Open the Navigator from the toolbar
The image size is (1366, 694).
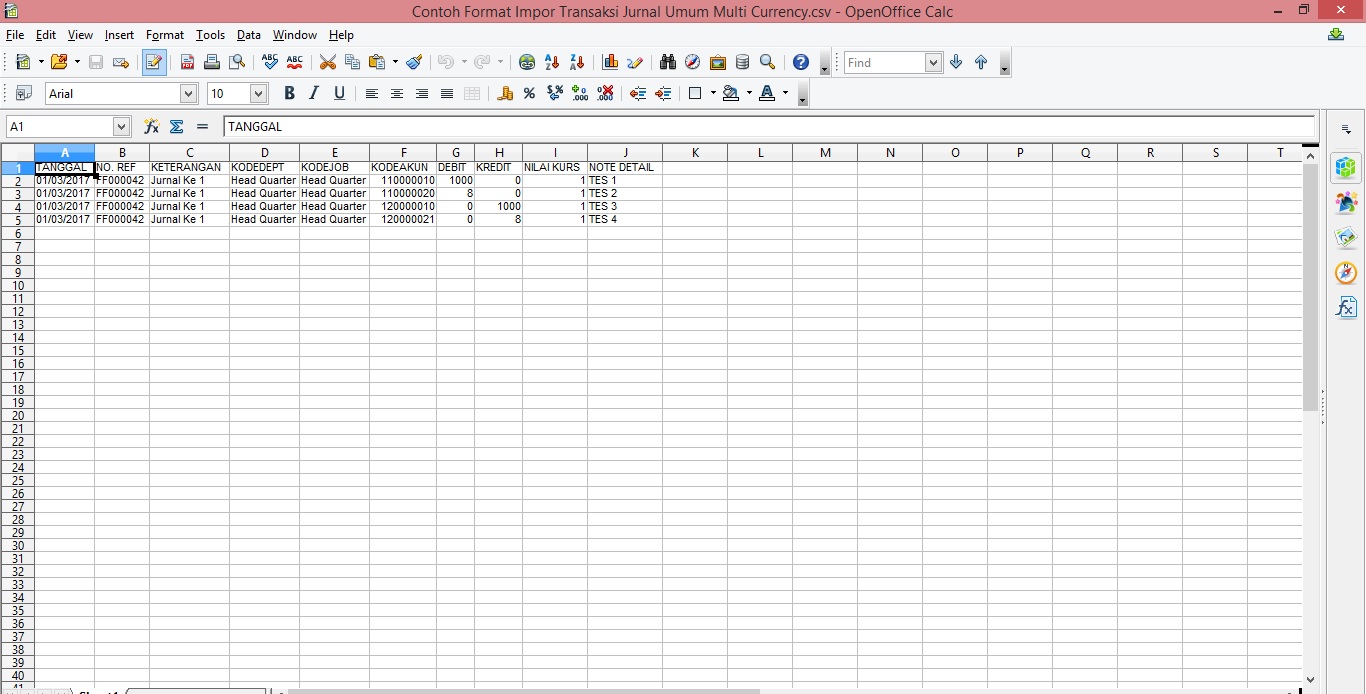click(692, 62)
